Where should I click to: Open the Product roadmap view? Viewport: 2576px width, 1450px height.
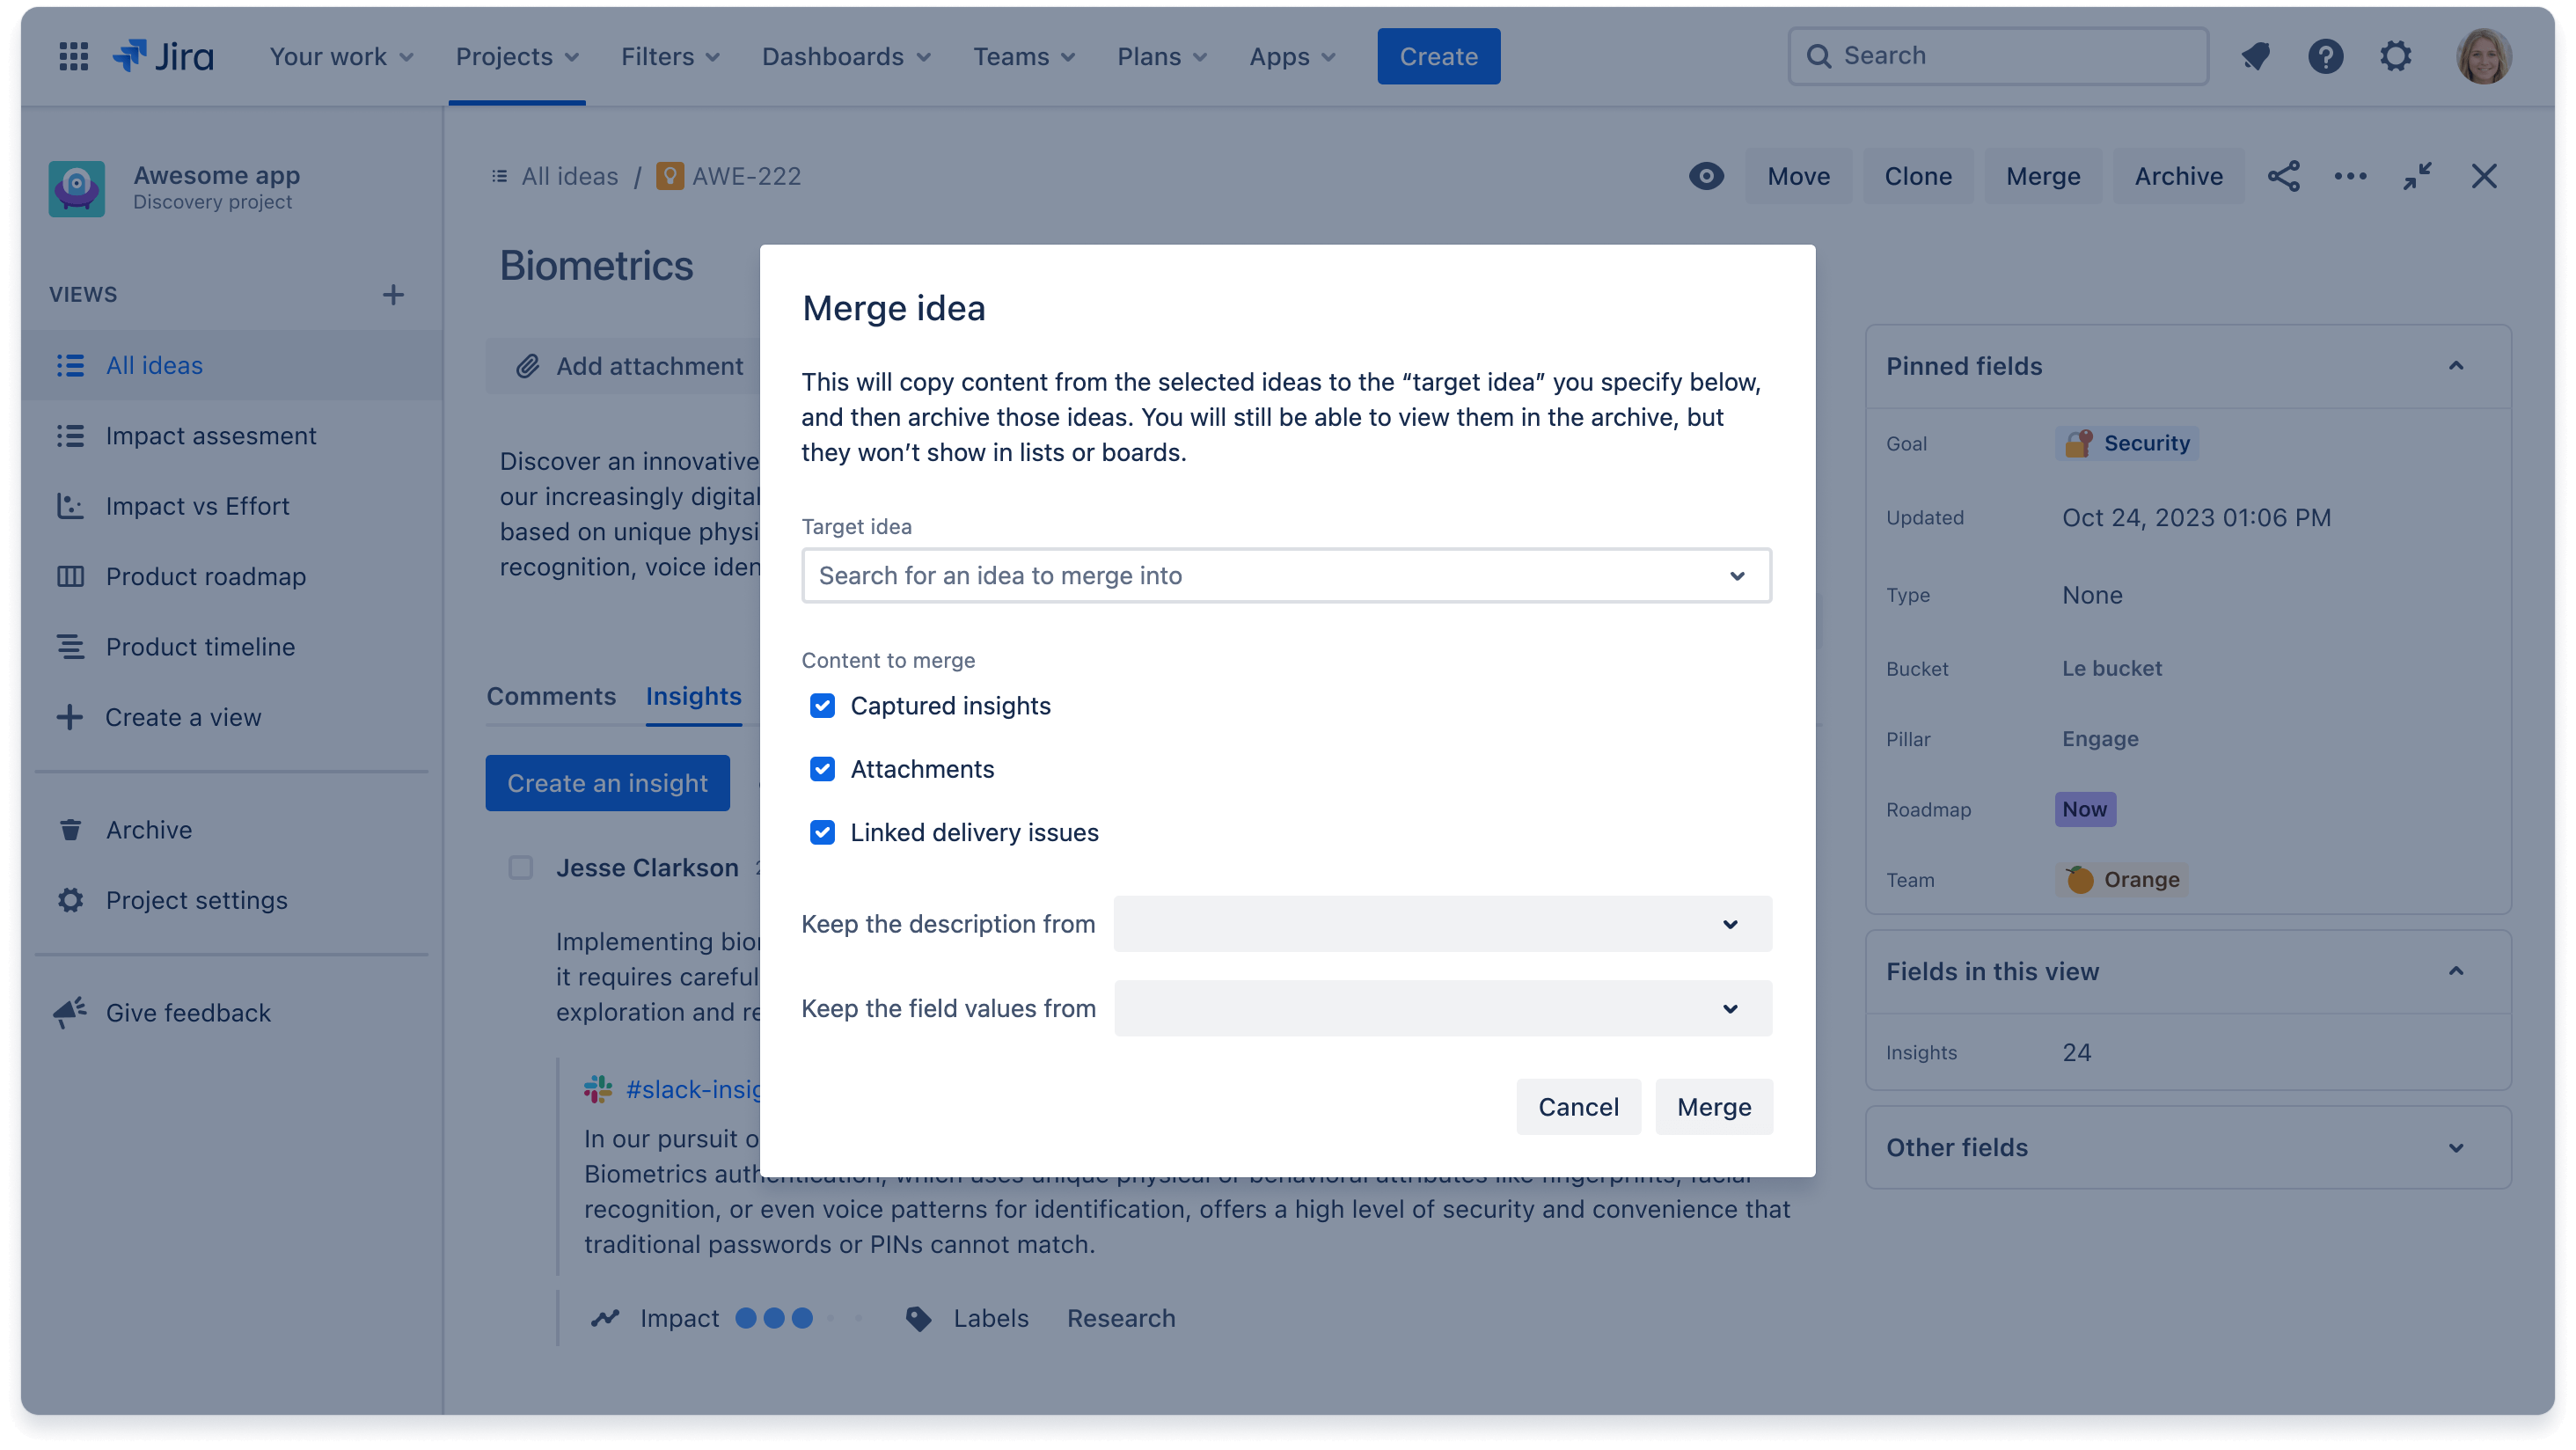coord(207,575)
